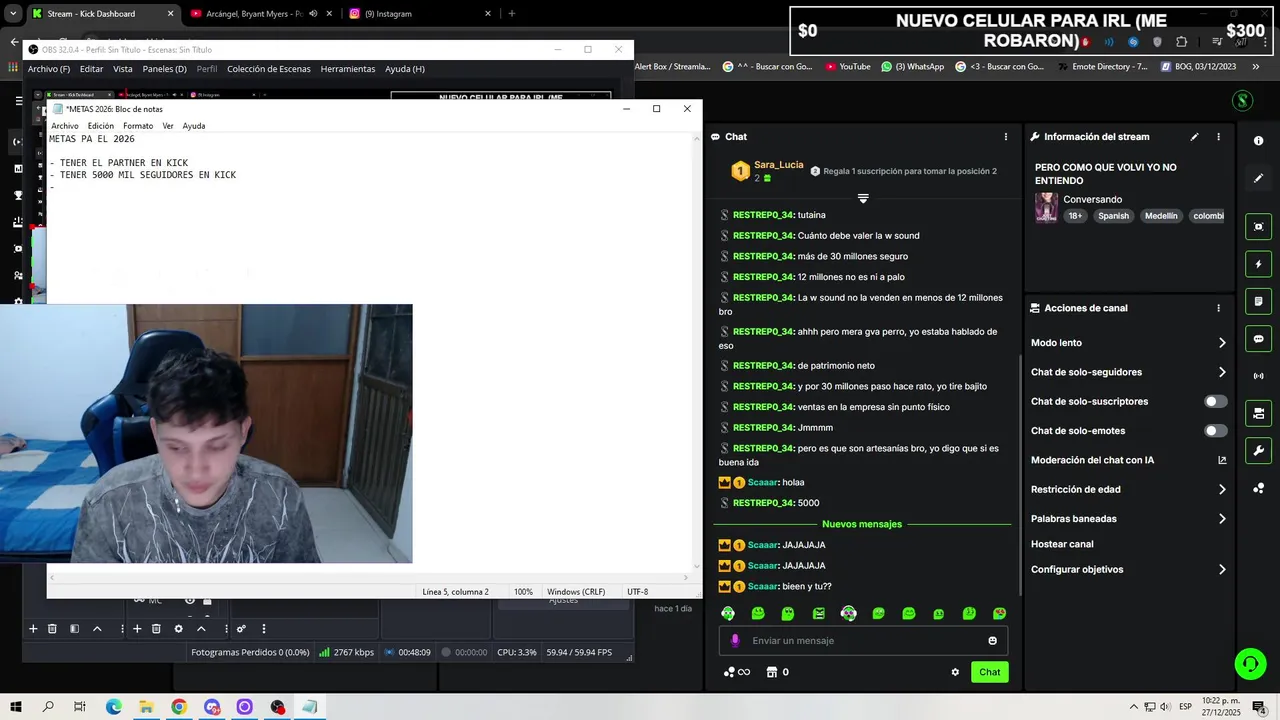Show more bookmarks with the chevron
Screen dimensions: 1280x720
coord(1256,67)
